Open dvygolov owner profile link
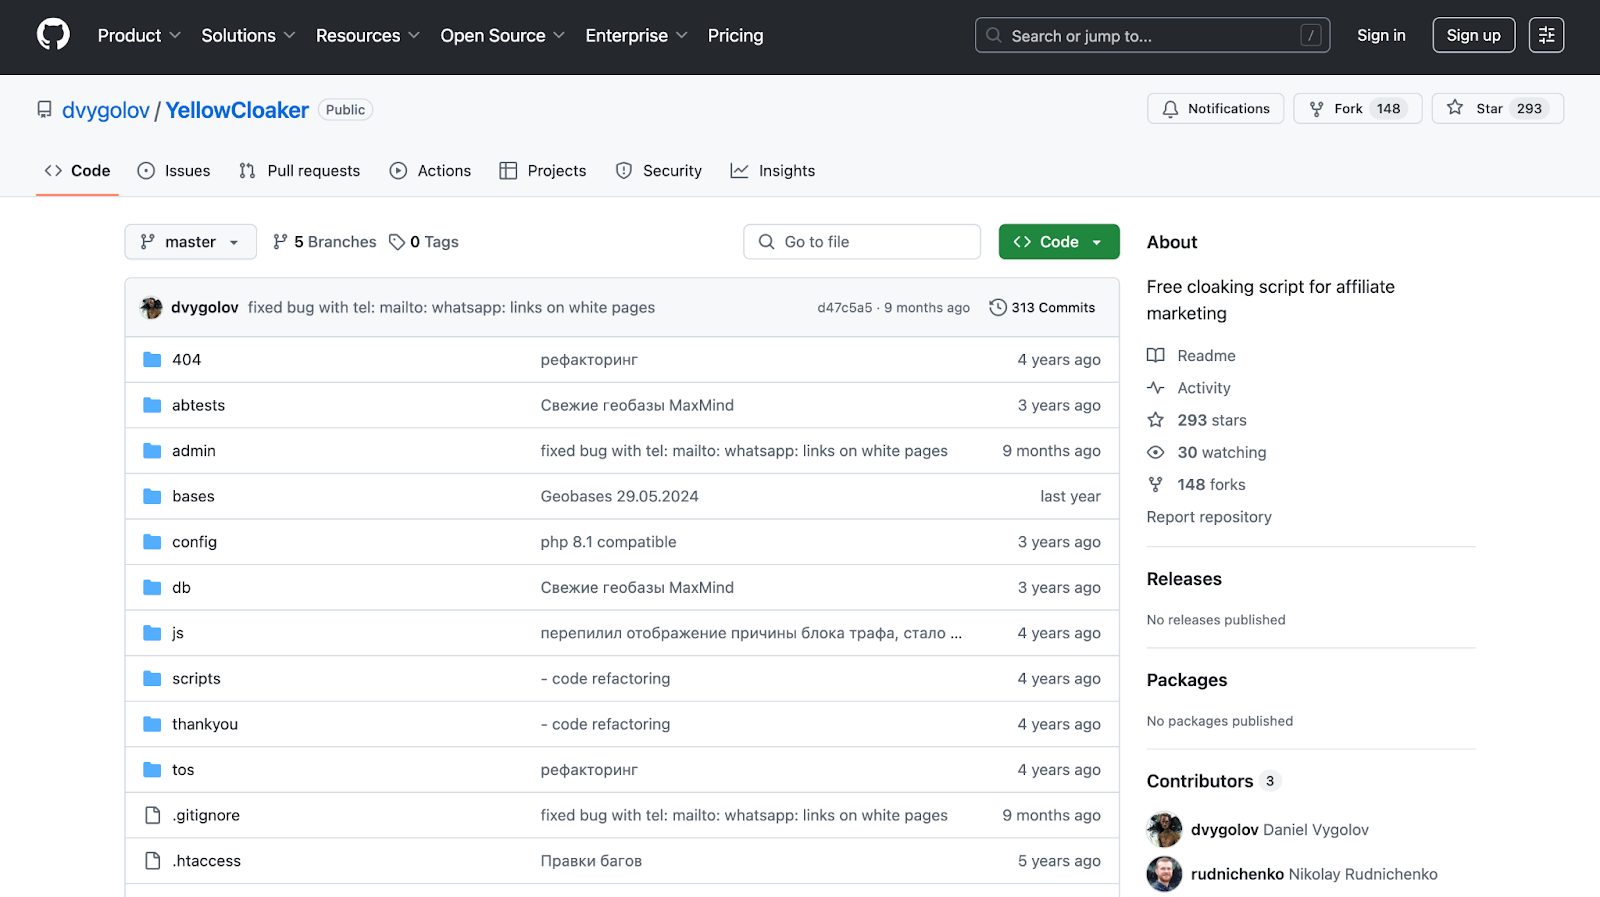The height and width of the screenshot is (897, 1600). pos(106,110)
